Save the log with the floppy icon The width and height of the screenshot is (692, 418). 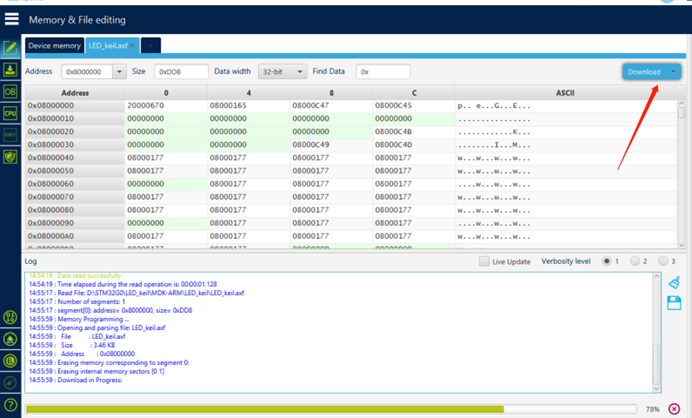click(674, 303)
